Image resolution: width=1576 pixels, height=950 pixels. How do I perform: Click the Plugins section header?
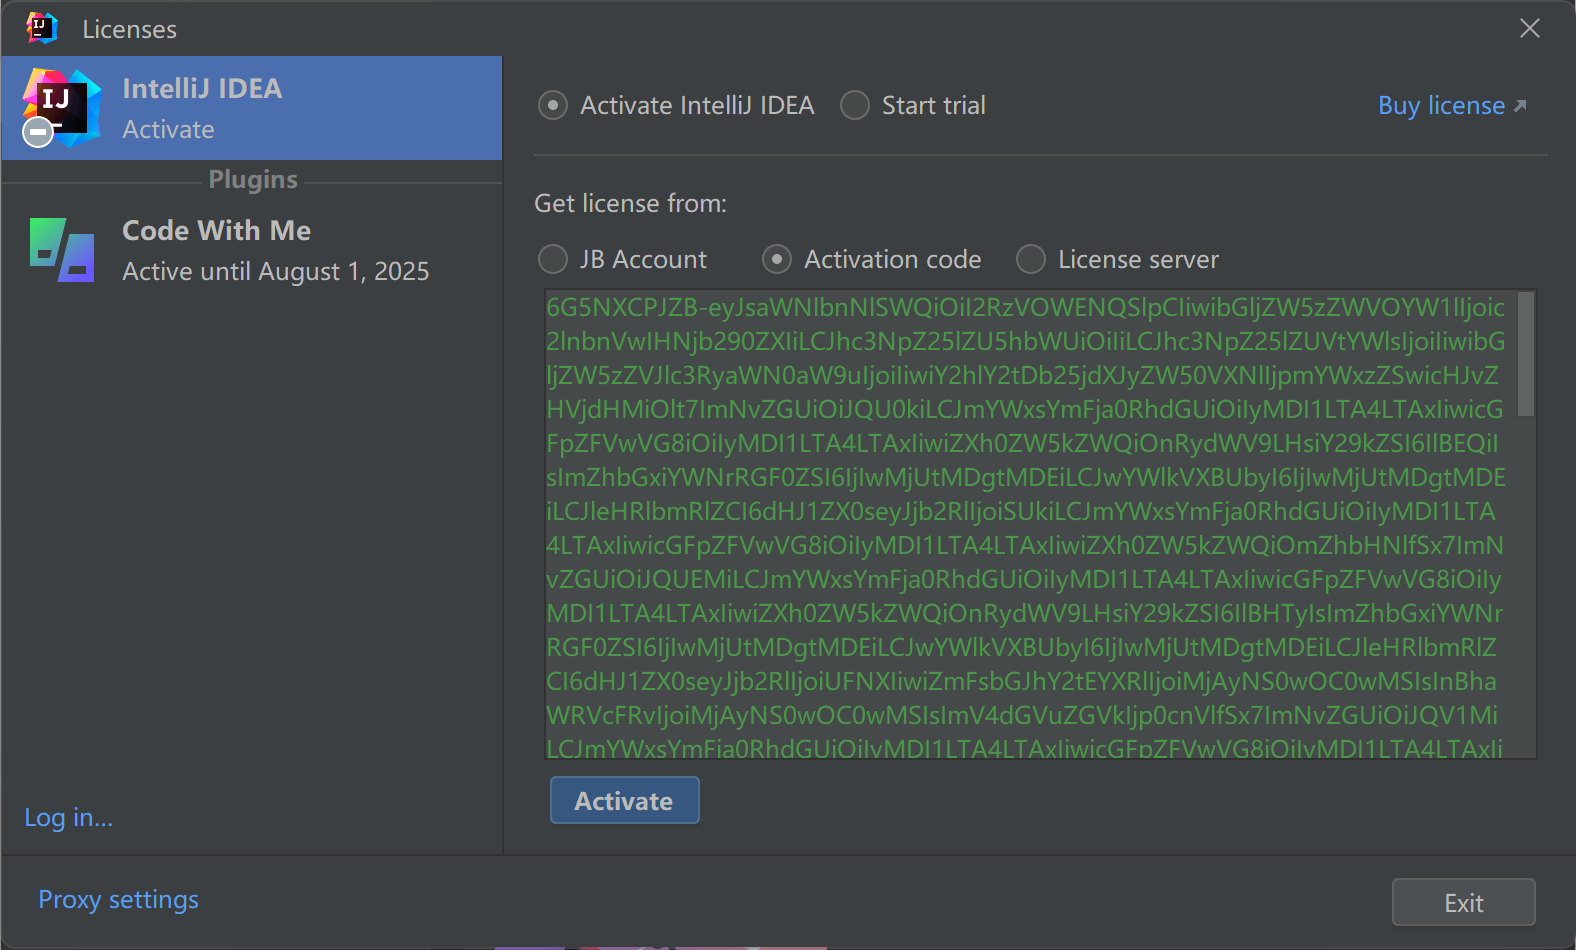pos(253,179)
